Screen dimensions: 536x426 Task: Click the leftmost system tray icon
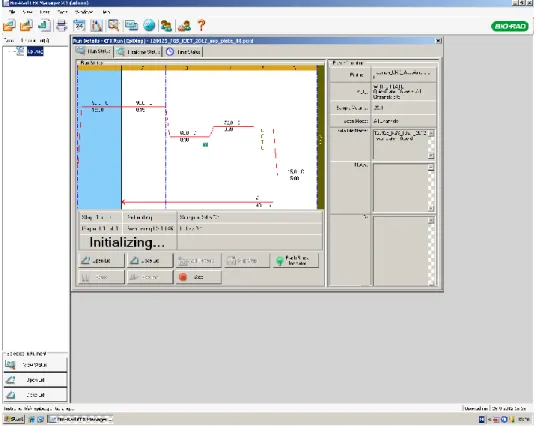[x=482, y=419]
